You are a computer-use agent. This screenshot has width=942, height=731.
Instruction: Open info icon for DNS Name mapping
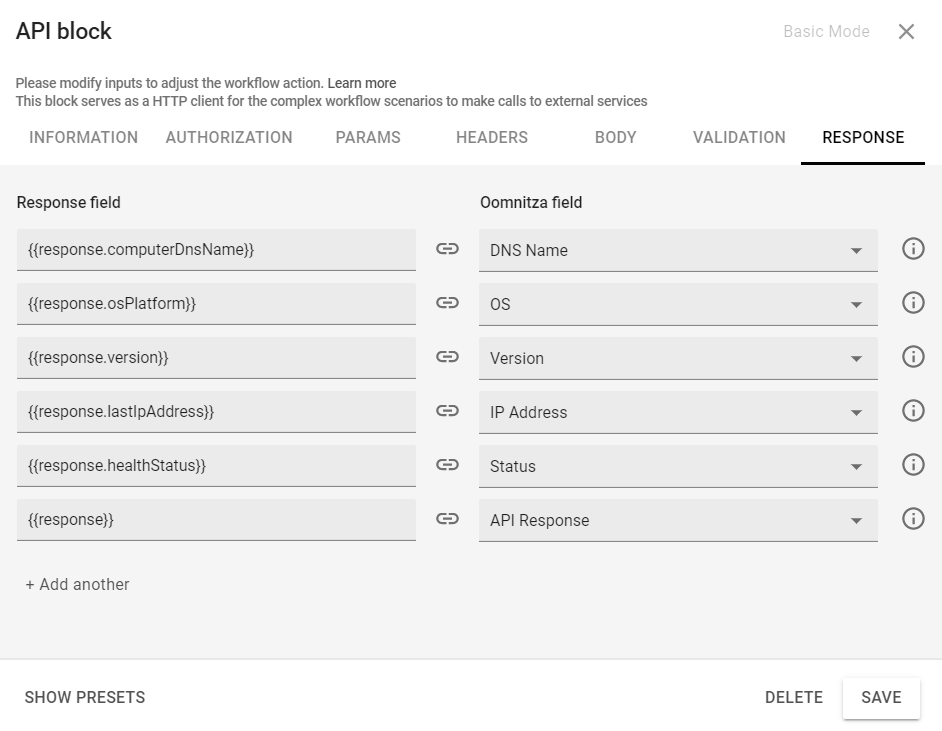912,249
